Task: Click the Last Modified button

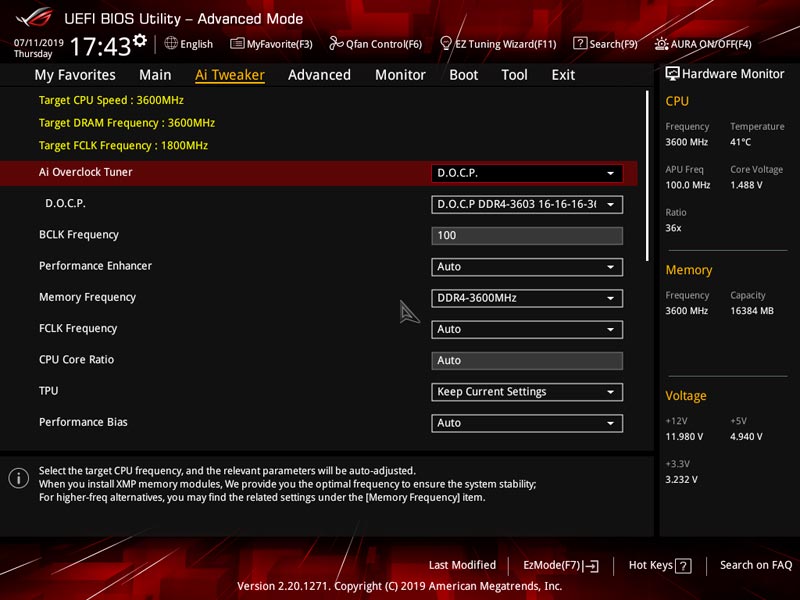Action: (462, 565)
